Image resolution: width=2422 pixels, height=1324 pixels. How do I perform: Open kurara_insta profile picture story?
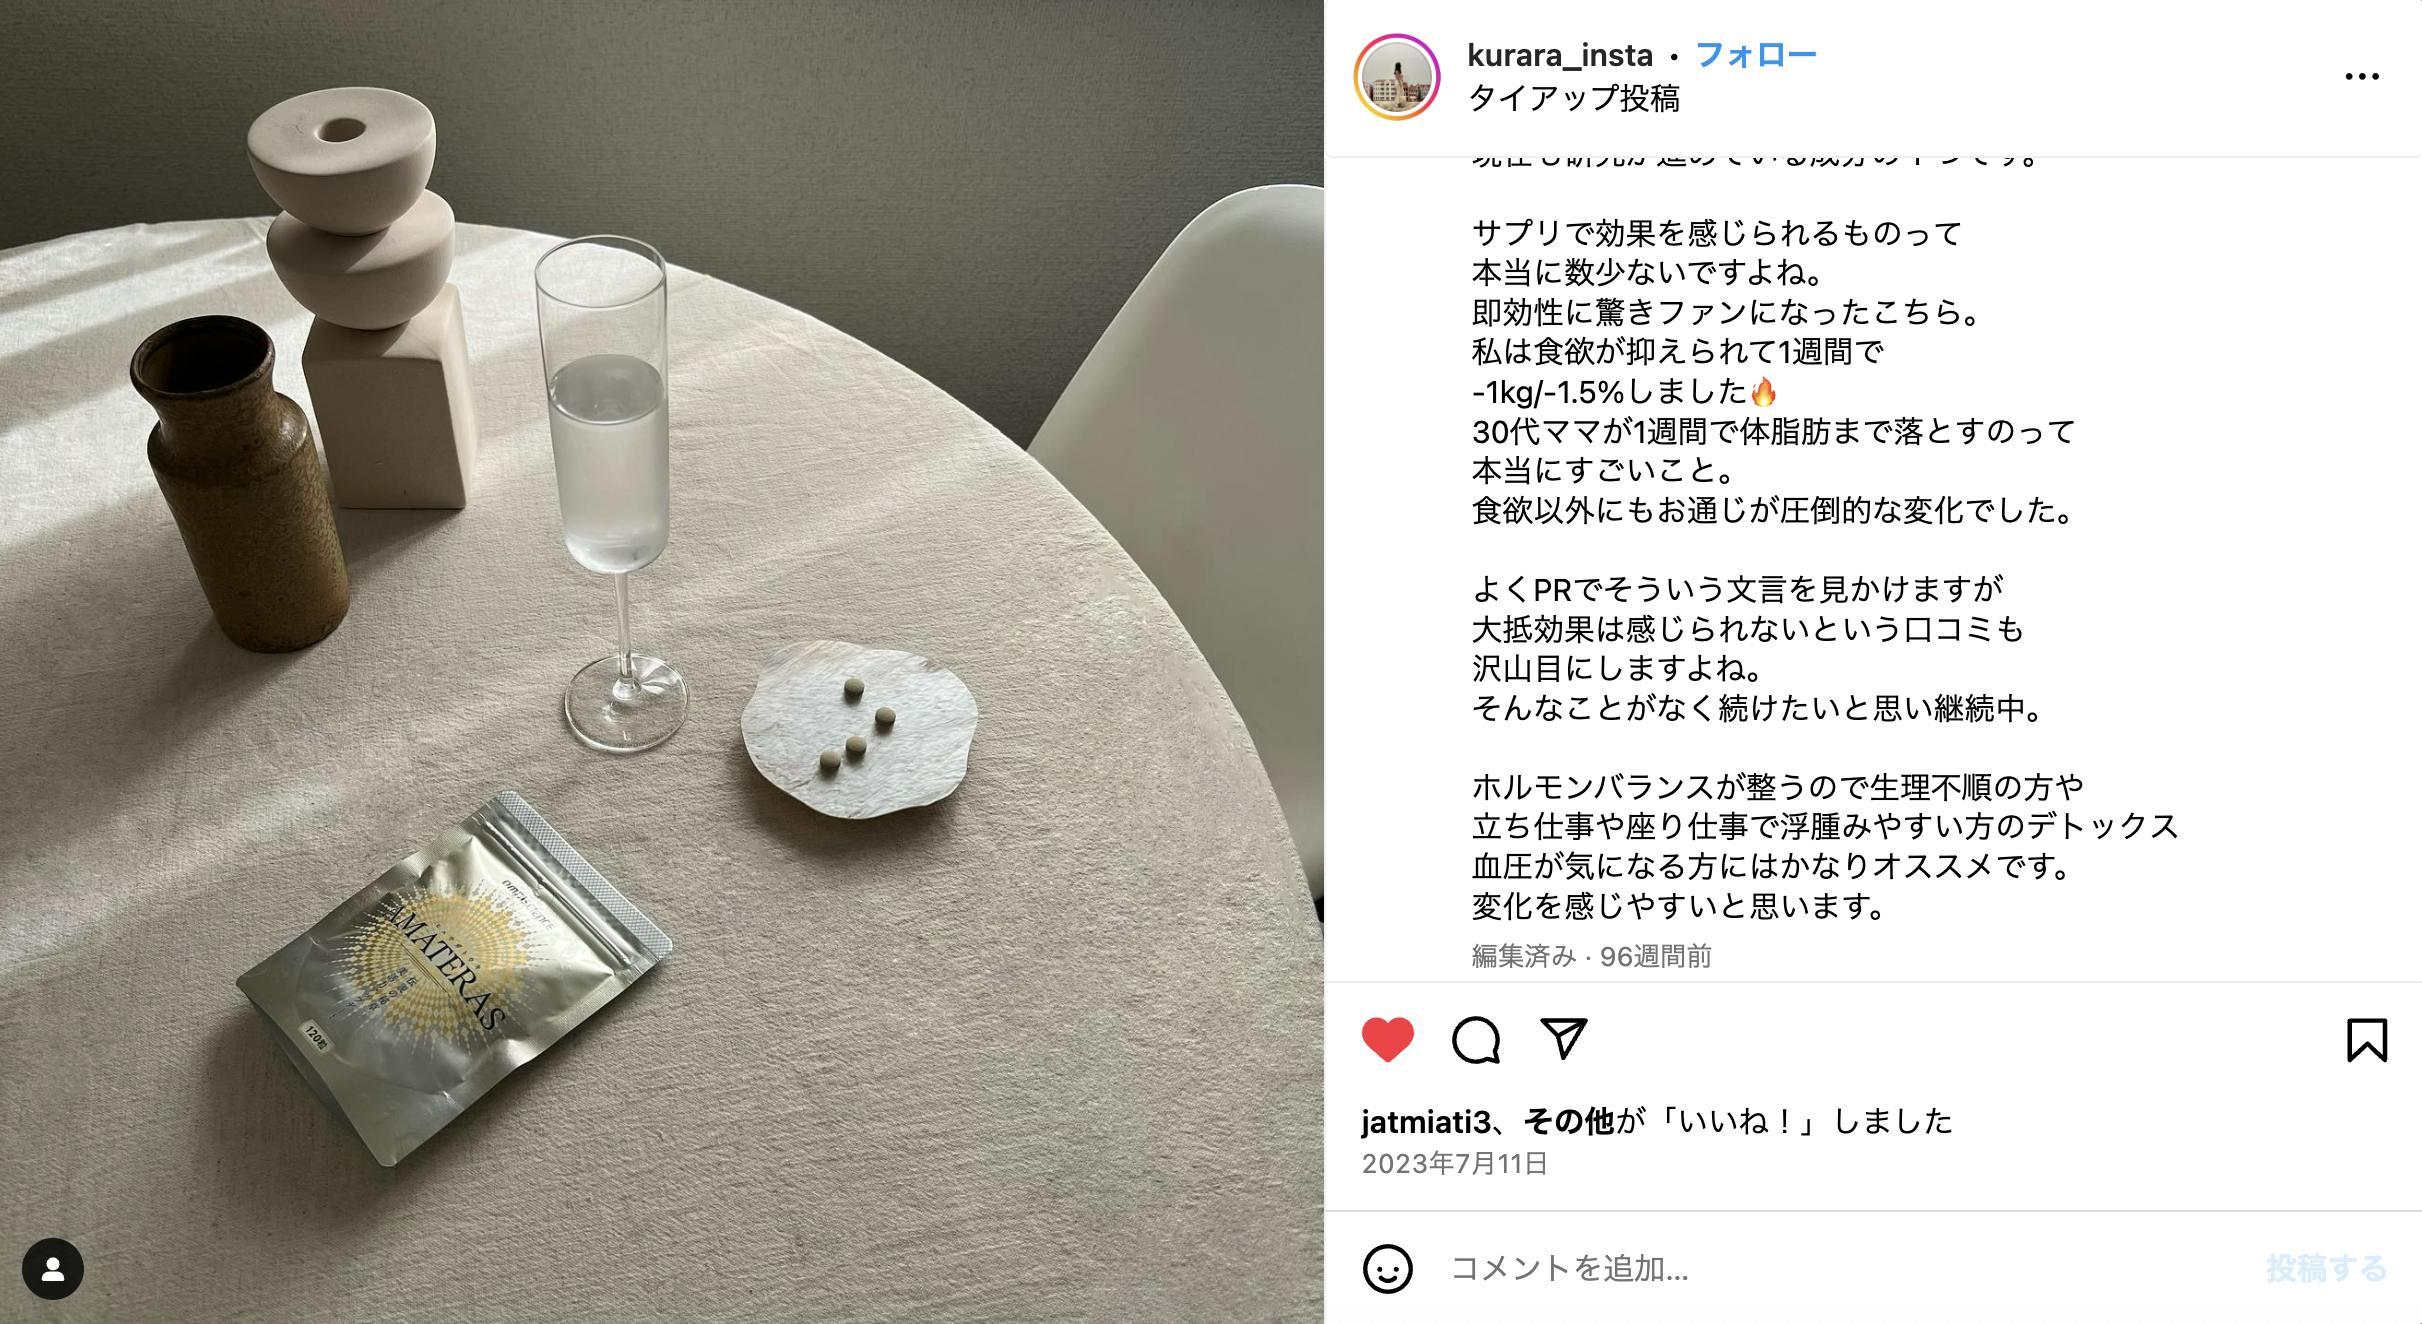click(1397, 77)
